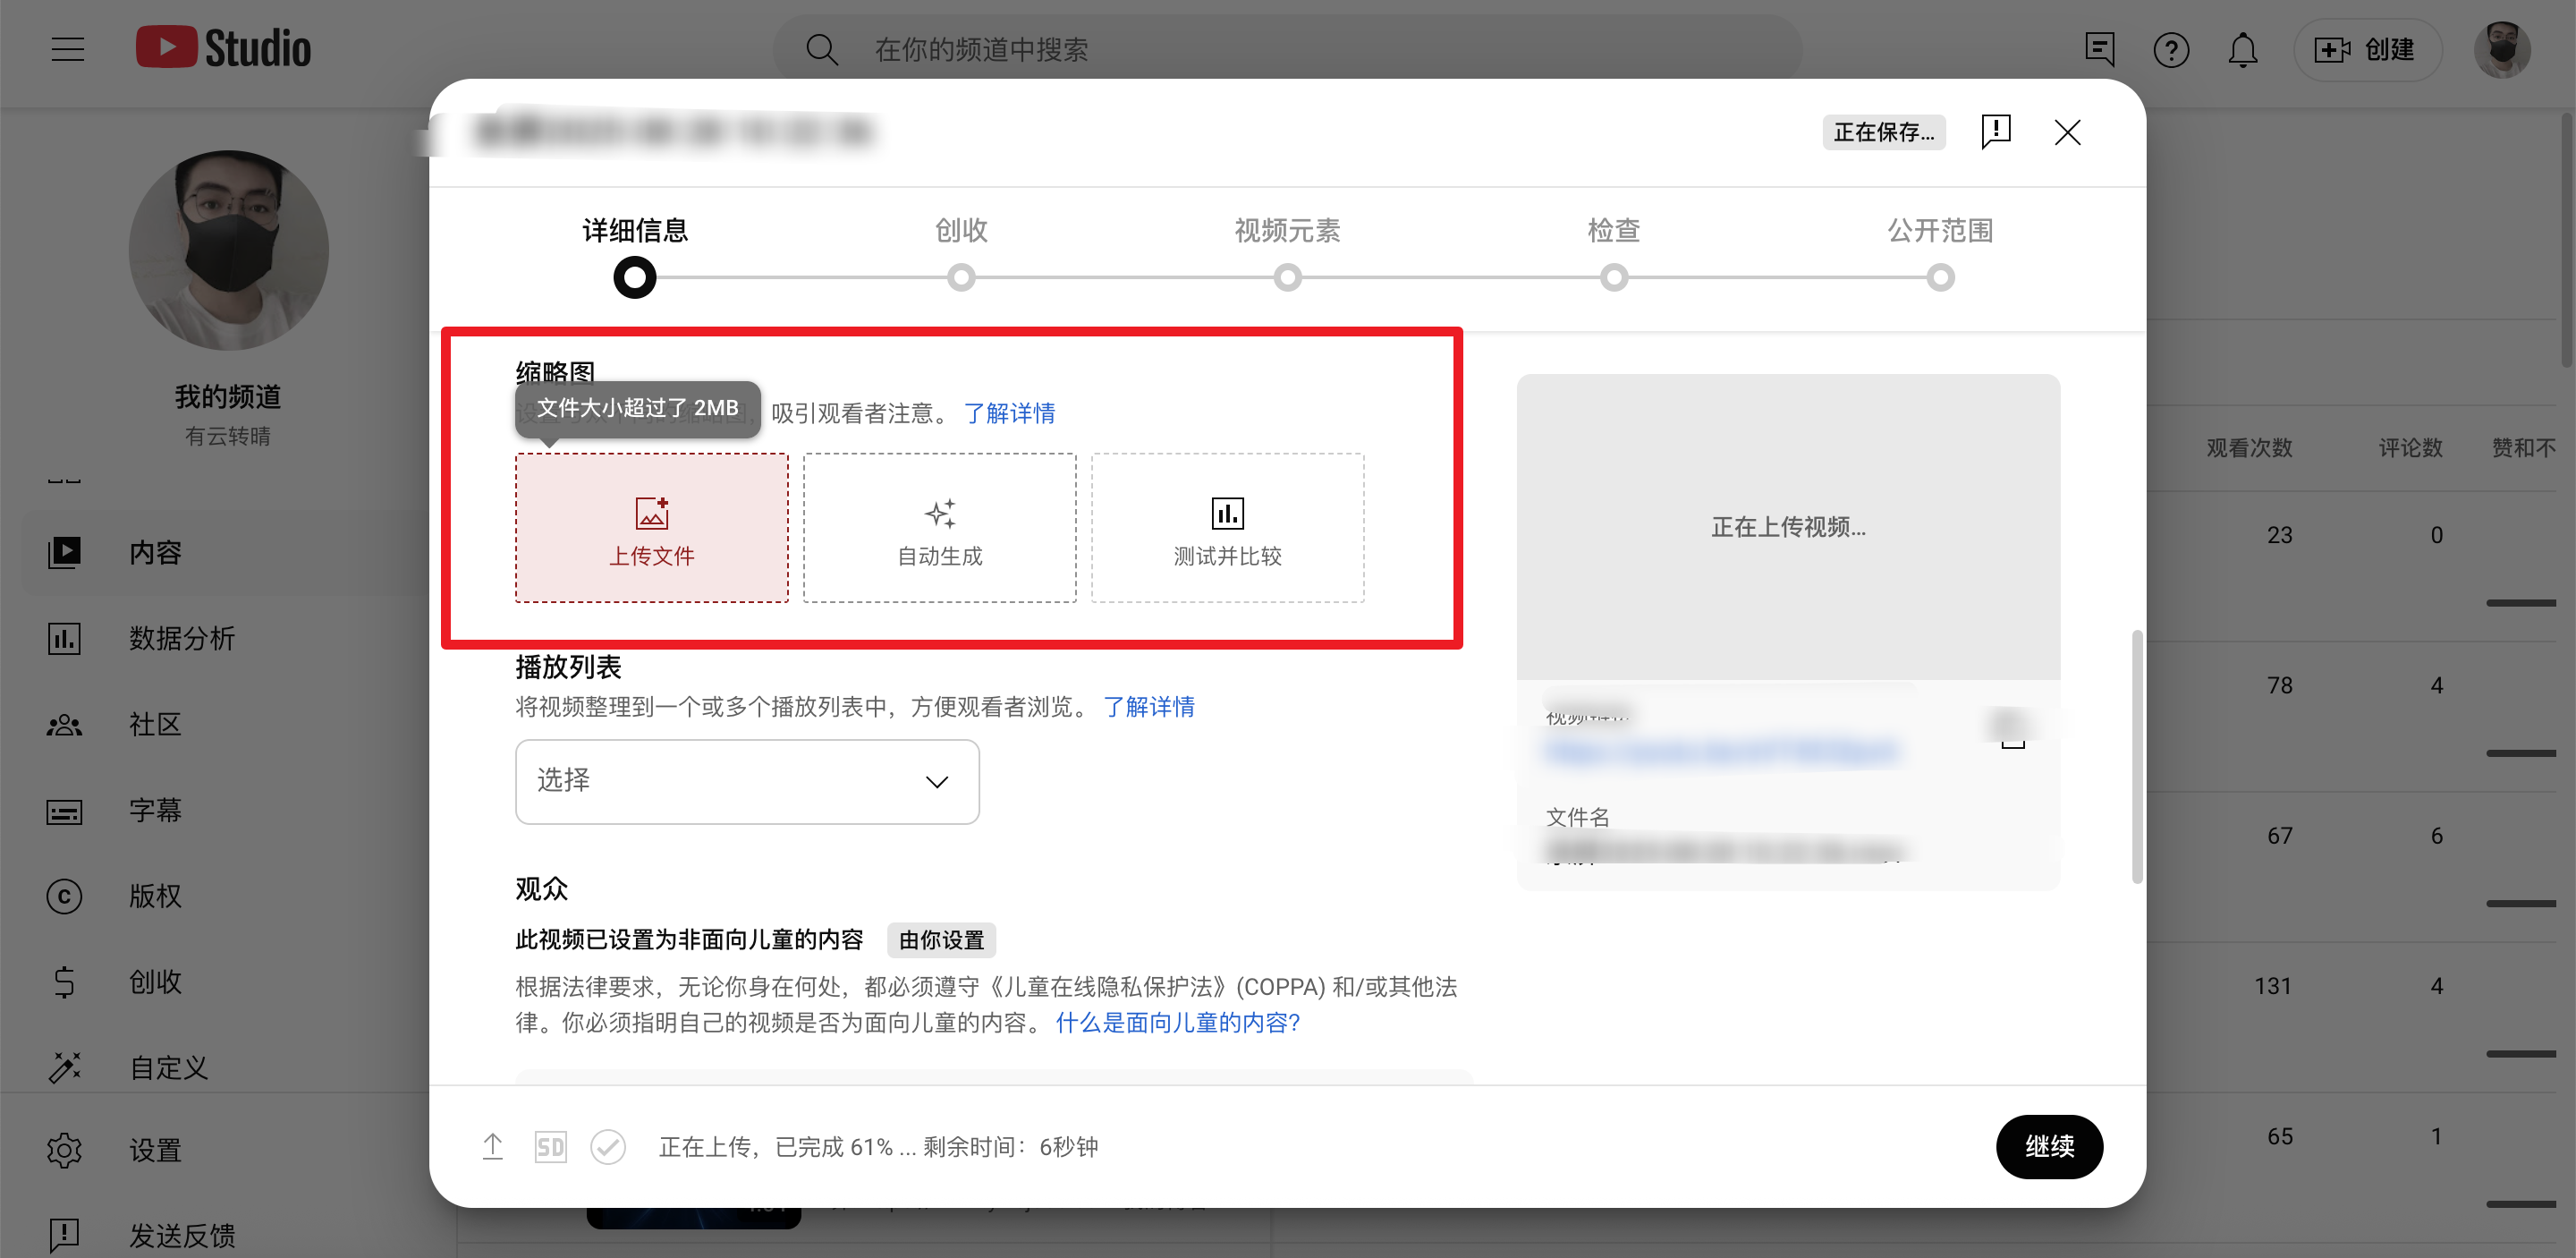Click the notifications bell icon
The height and width of the screenshot is (1258, 2576).
point(2242,49)
